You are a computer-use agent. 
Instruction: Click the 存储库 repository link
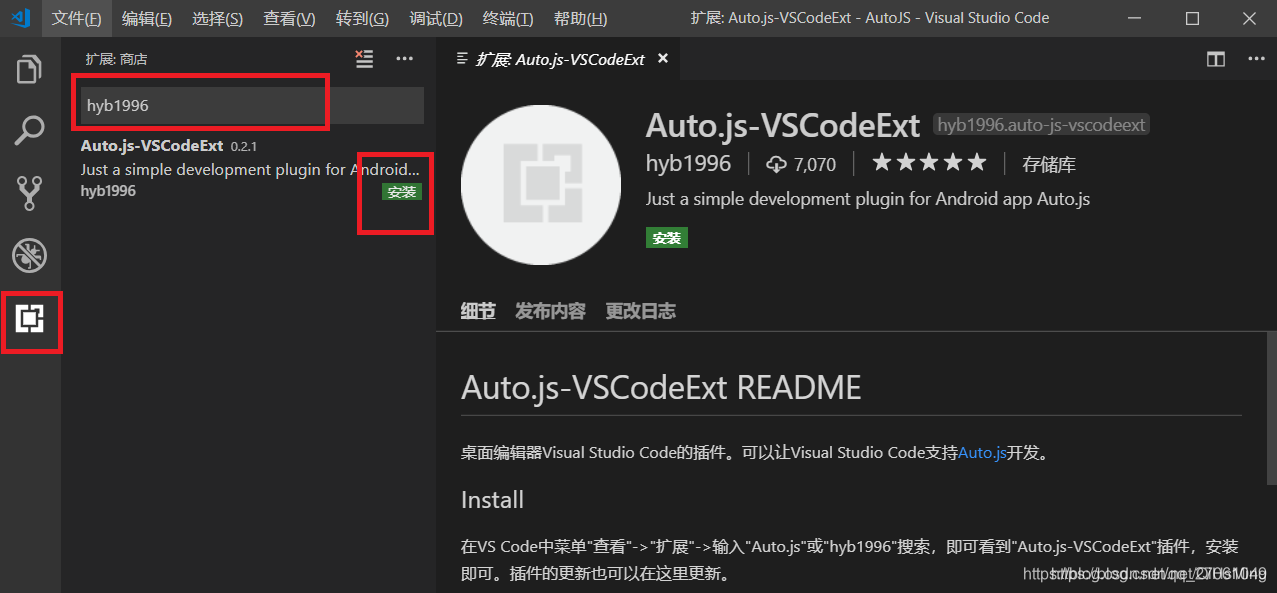coord(1048,163)
